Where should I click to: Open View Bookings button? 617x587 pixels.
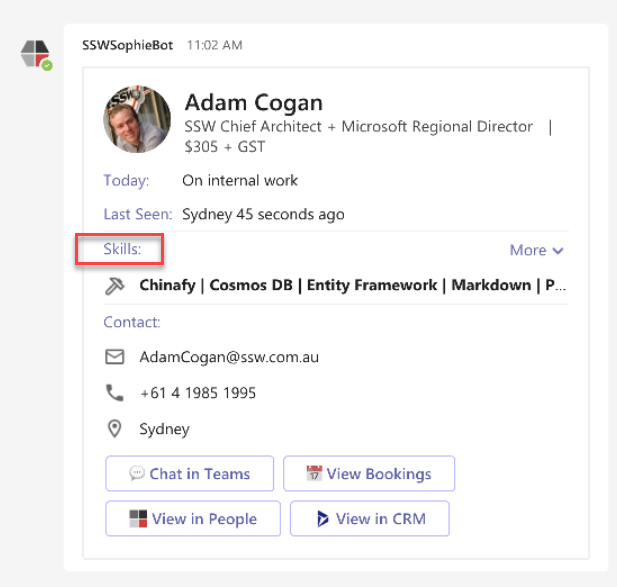(369, 474)
